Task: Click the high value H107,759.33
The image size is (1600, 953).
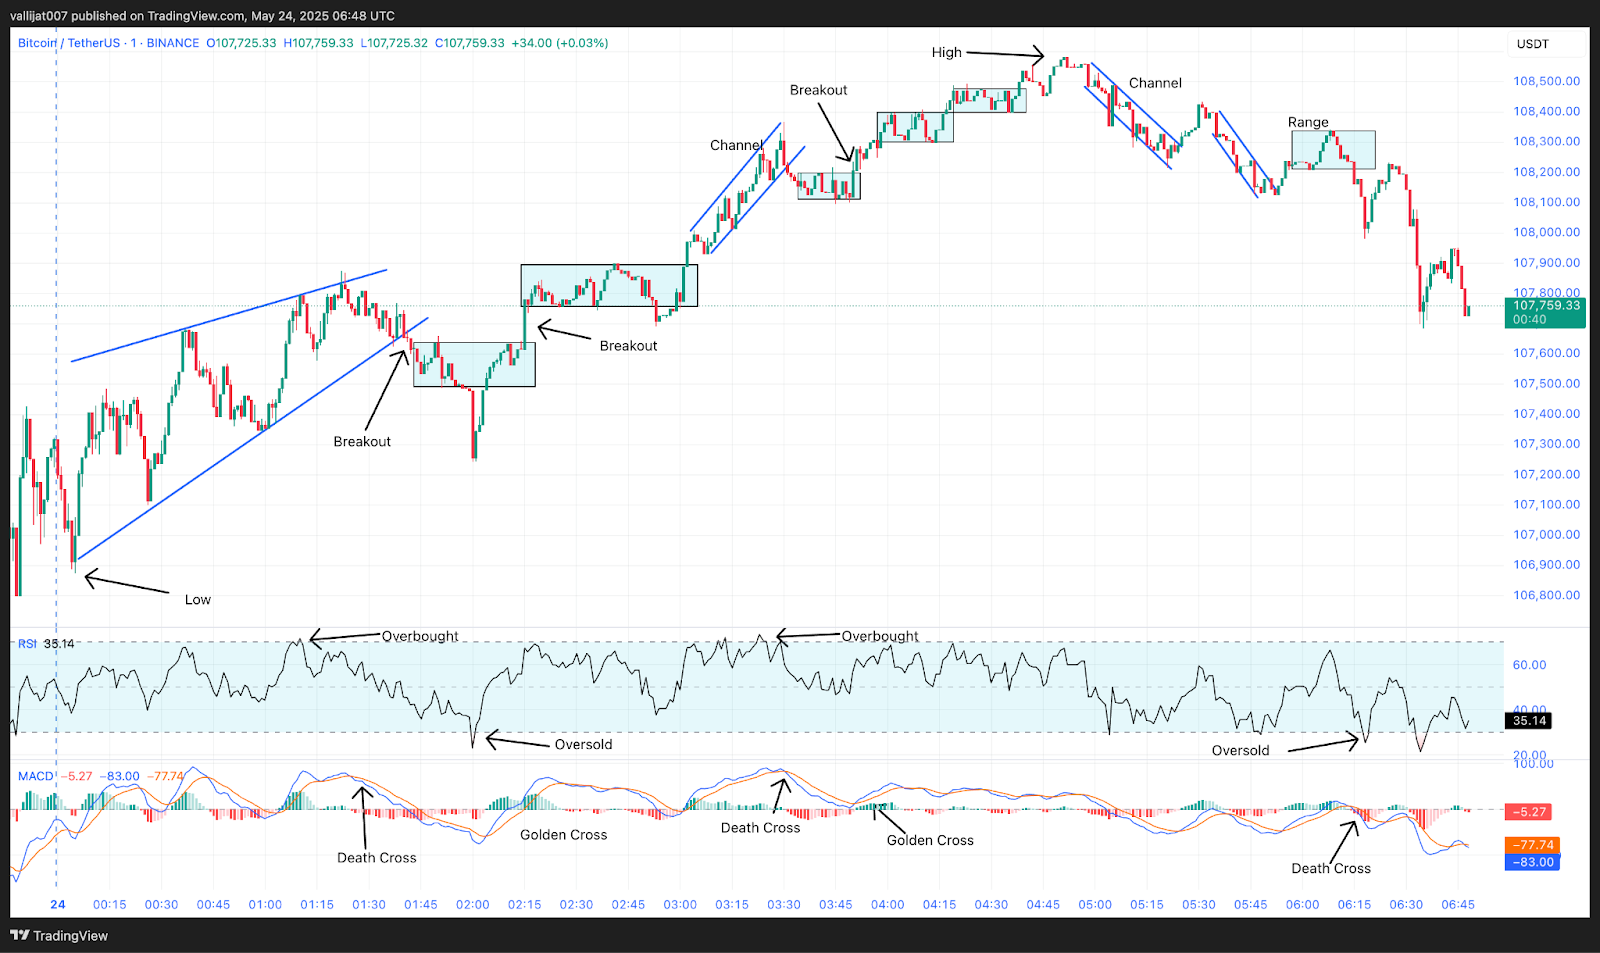Action: (318, 43)
